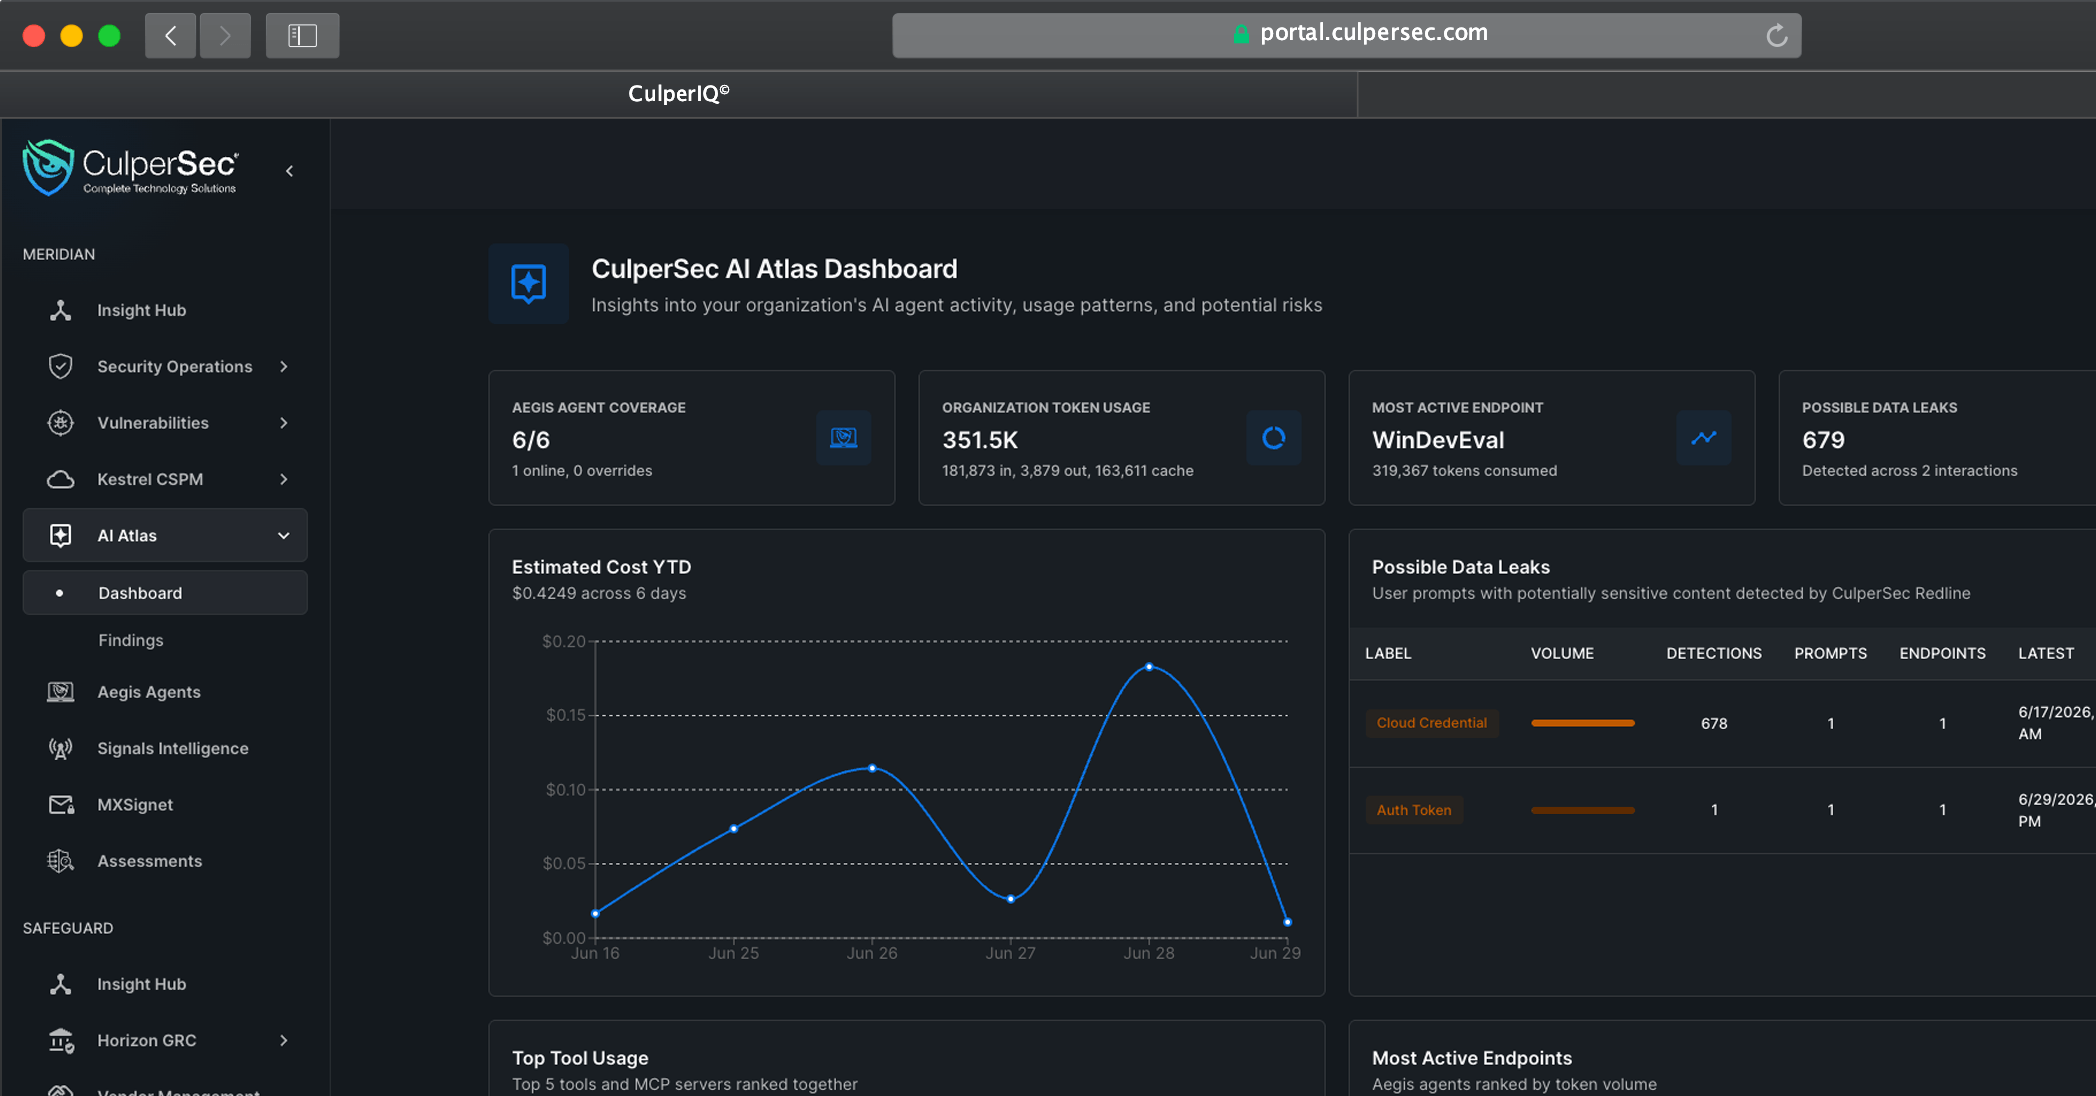Click the Top Tool Usage heading
The image size is (2096, 1096).
580,1058
